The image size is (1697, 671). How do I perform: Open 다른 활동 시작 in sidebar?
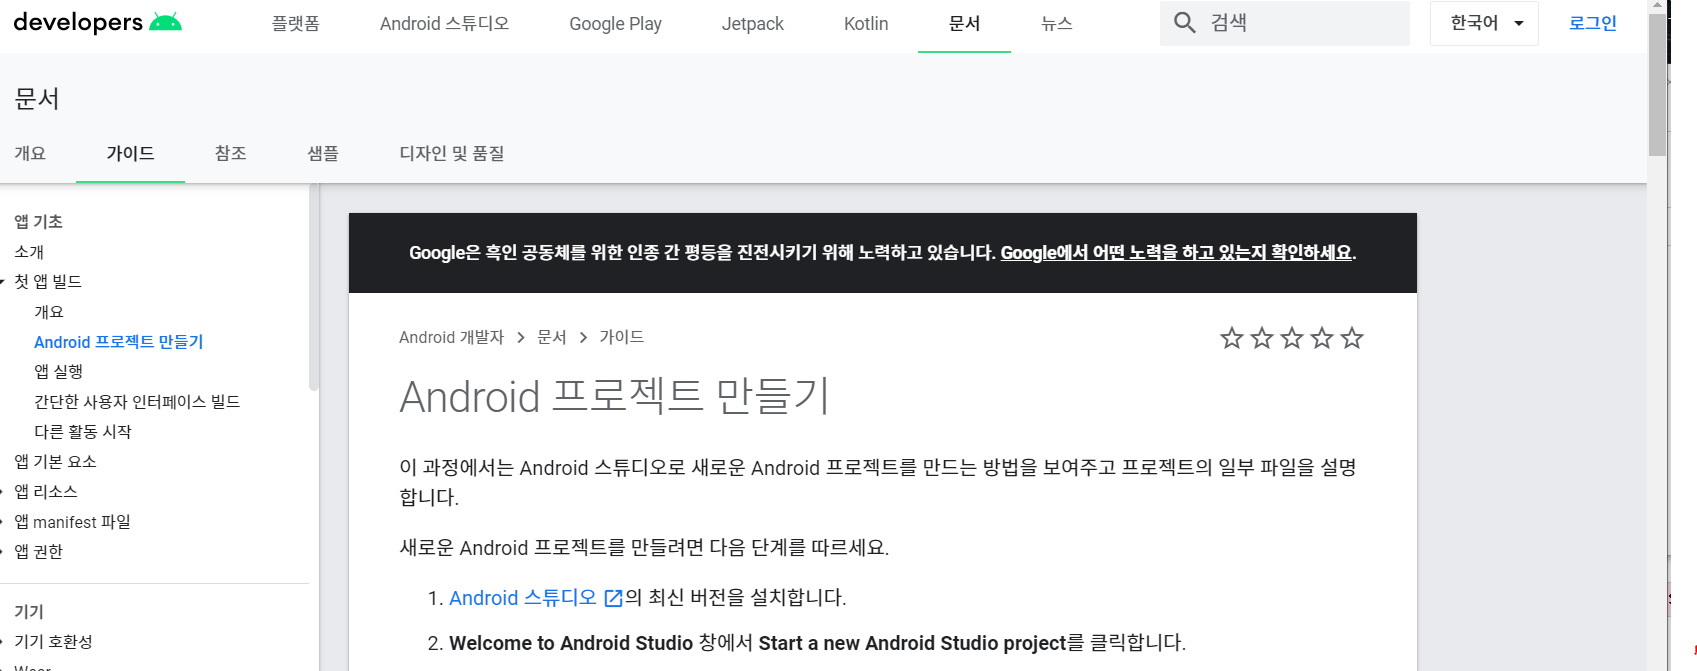(x=83, y=432)
